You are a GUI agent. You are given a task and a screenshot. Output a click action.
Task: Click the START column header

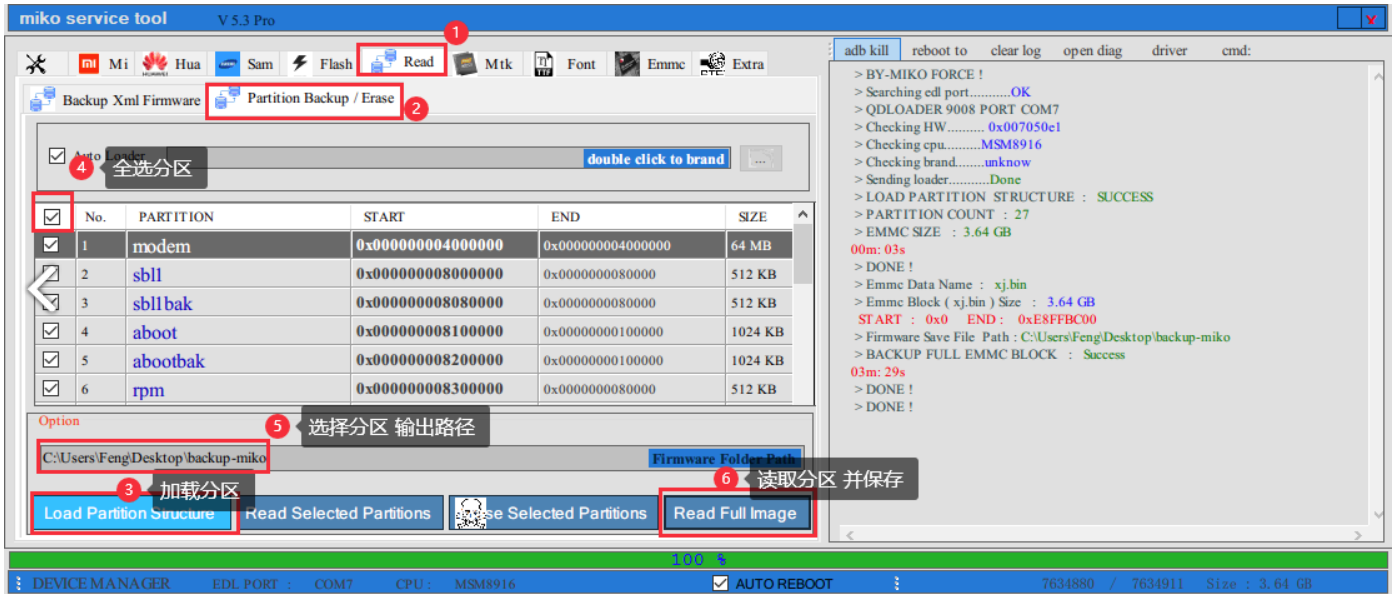click(444, 217)
